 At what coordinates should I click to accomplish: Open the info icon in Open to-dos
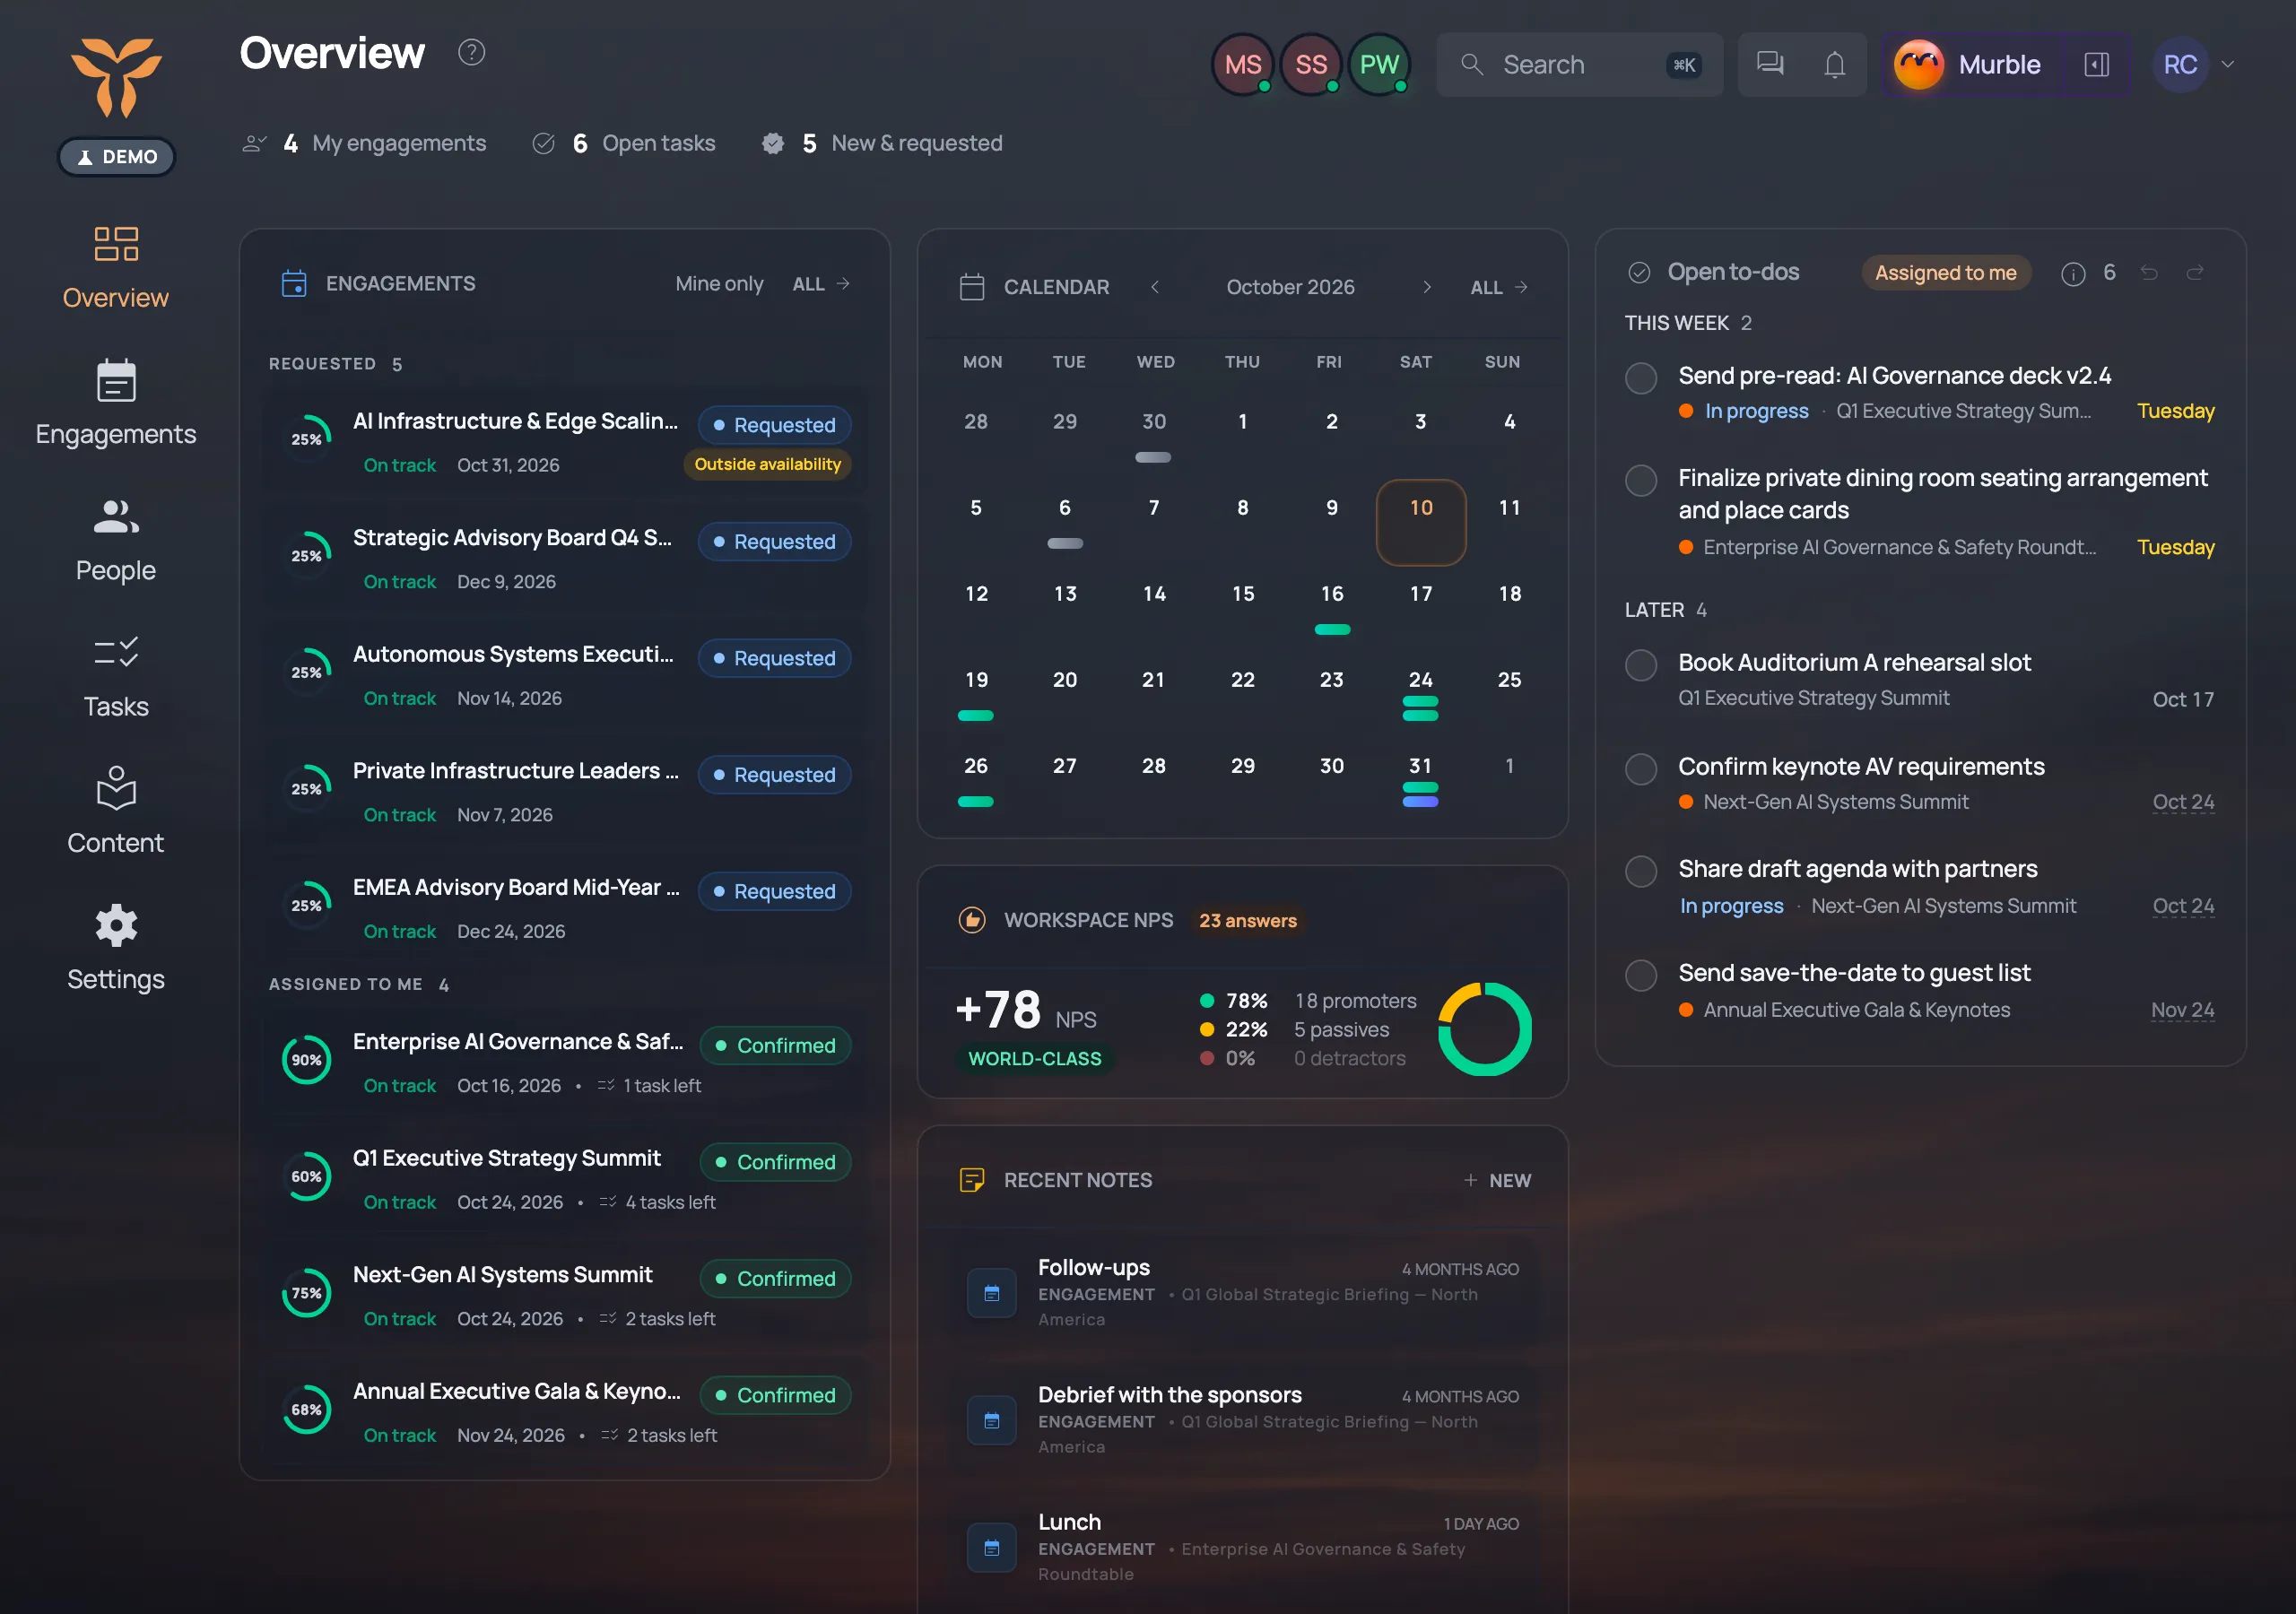click(2073, 273)
